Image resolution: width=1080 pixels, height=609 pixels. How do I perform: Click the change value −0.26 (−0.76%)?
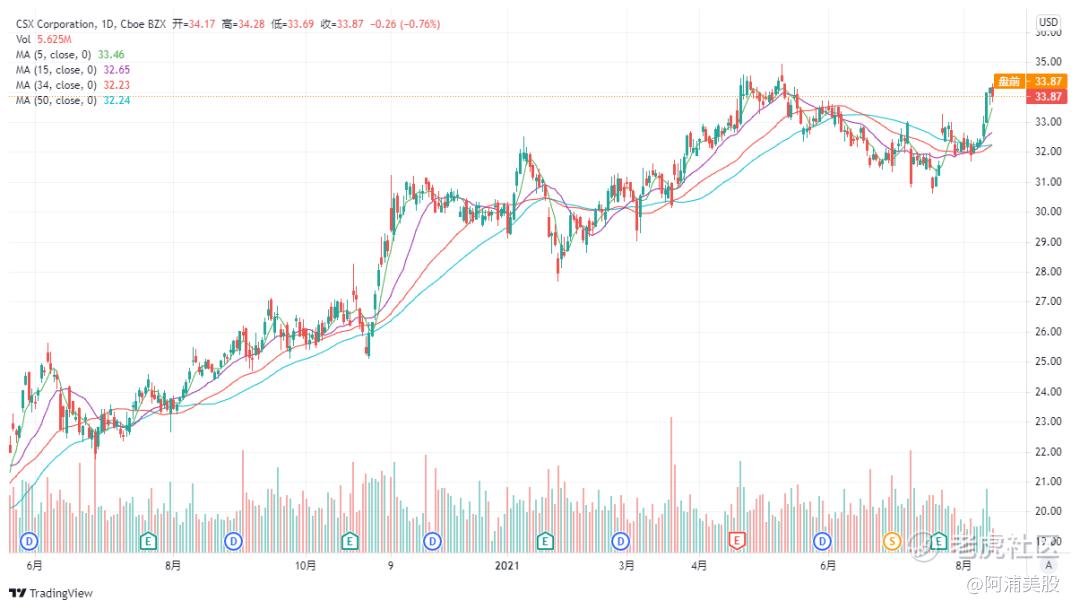(x=405, y=24)
